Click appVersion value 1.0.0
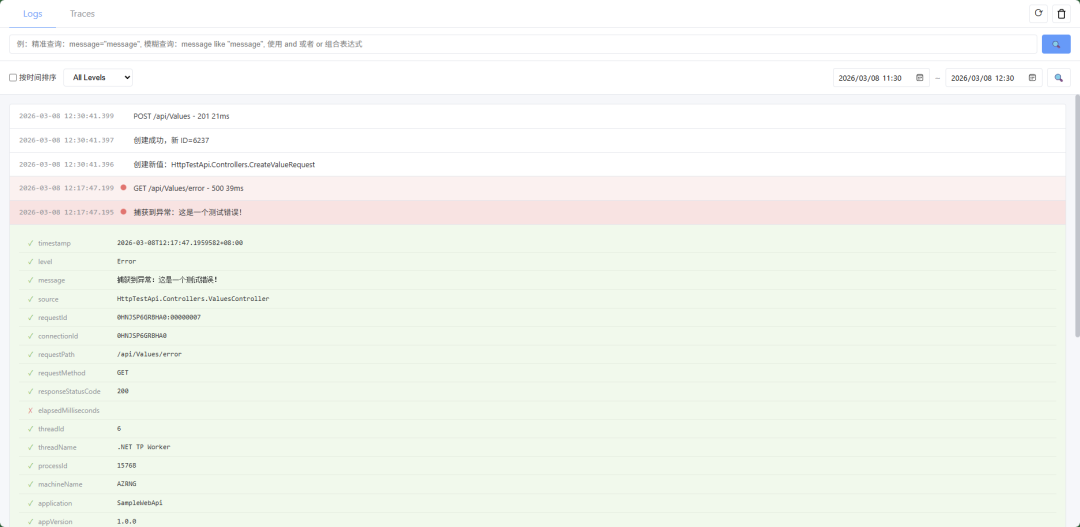The height and width of the screenshot is (527, 1080). [127, 521]
